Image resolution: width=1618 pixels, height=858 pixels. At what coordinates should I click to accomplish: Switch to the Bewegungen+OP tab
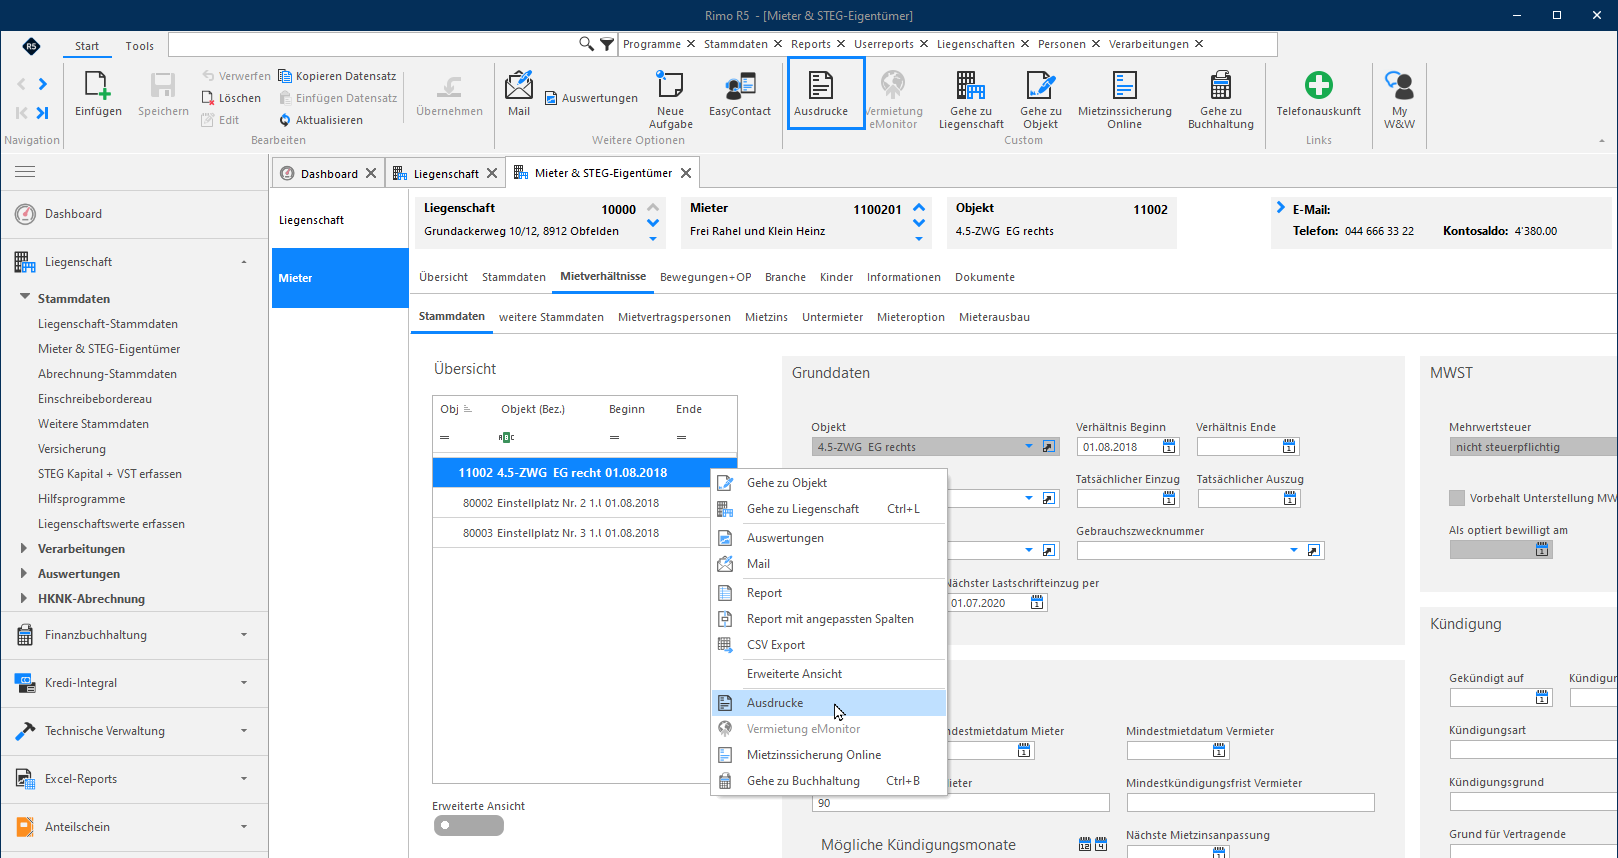point(705,277)
